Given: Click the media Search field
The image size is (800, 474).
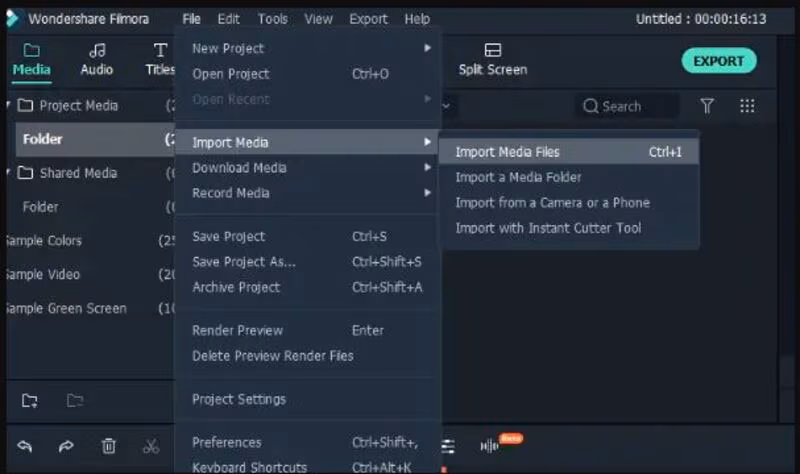Looking at the screenshot, I should [x=628, y=106].
